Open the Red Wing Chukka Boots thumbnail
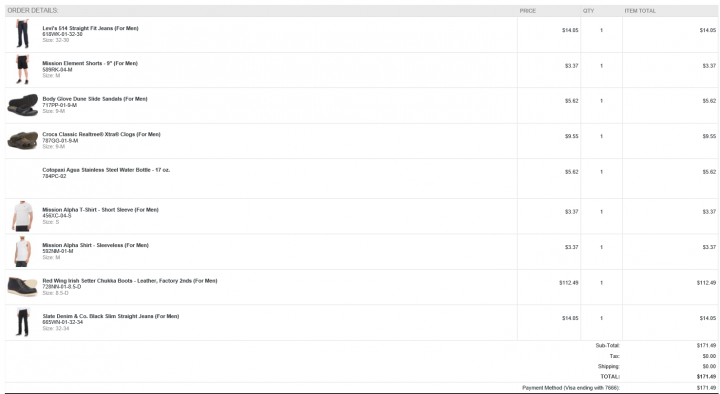This screenshot has height=394, width=720. point(22,287)
